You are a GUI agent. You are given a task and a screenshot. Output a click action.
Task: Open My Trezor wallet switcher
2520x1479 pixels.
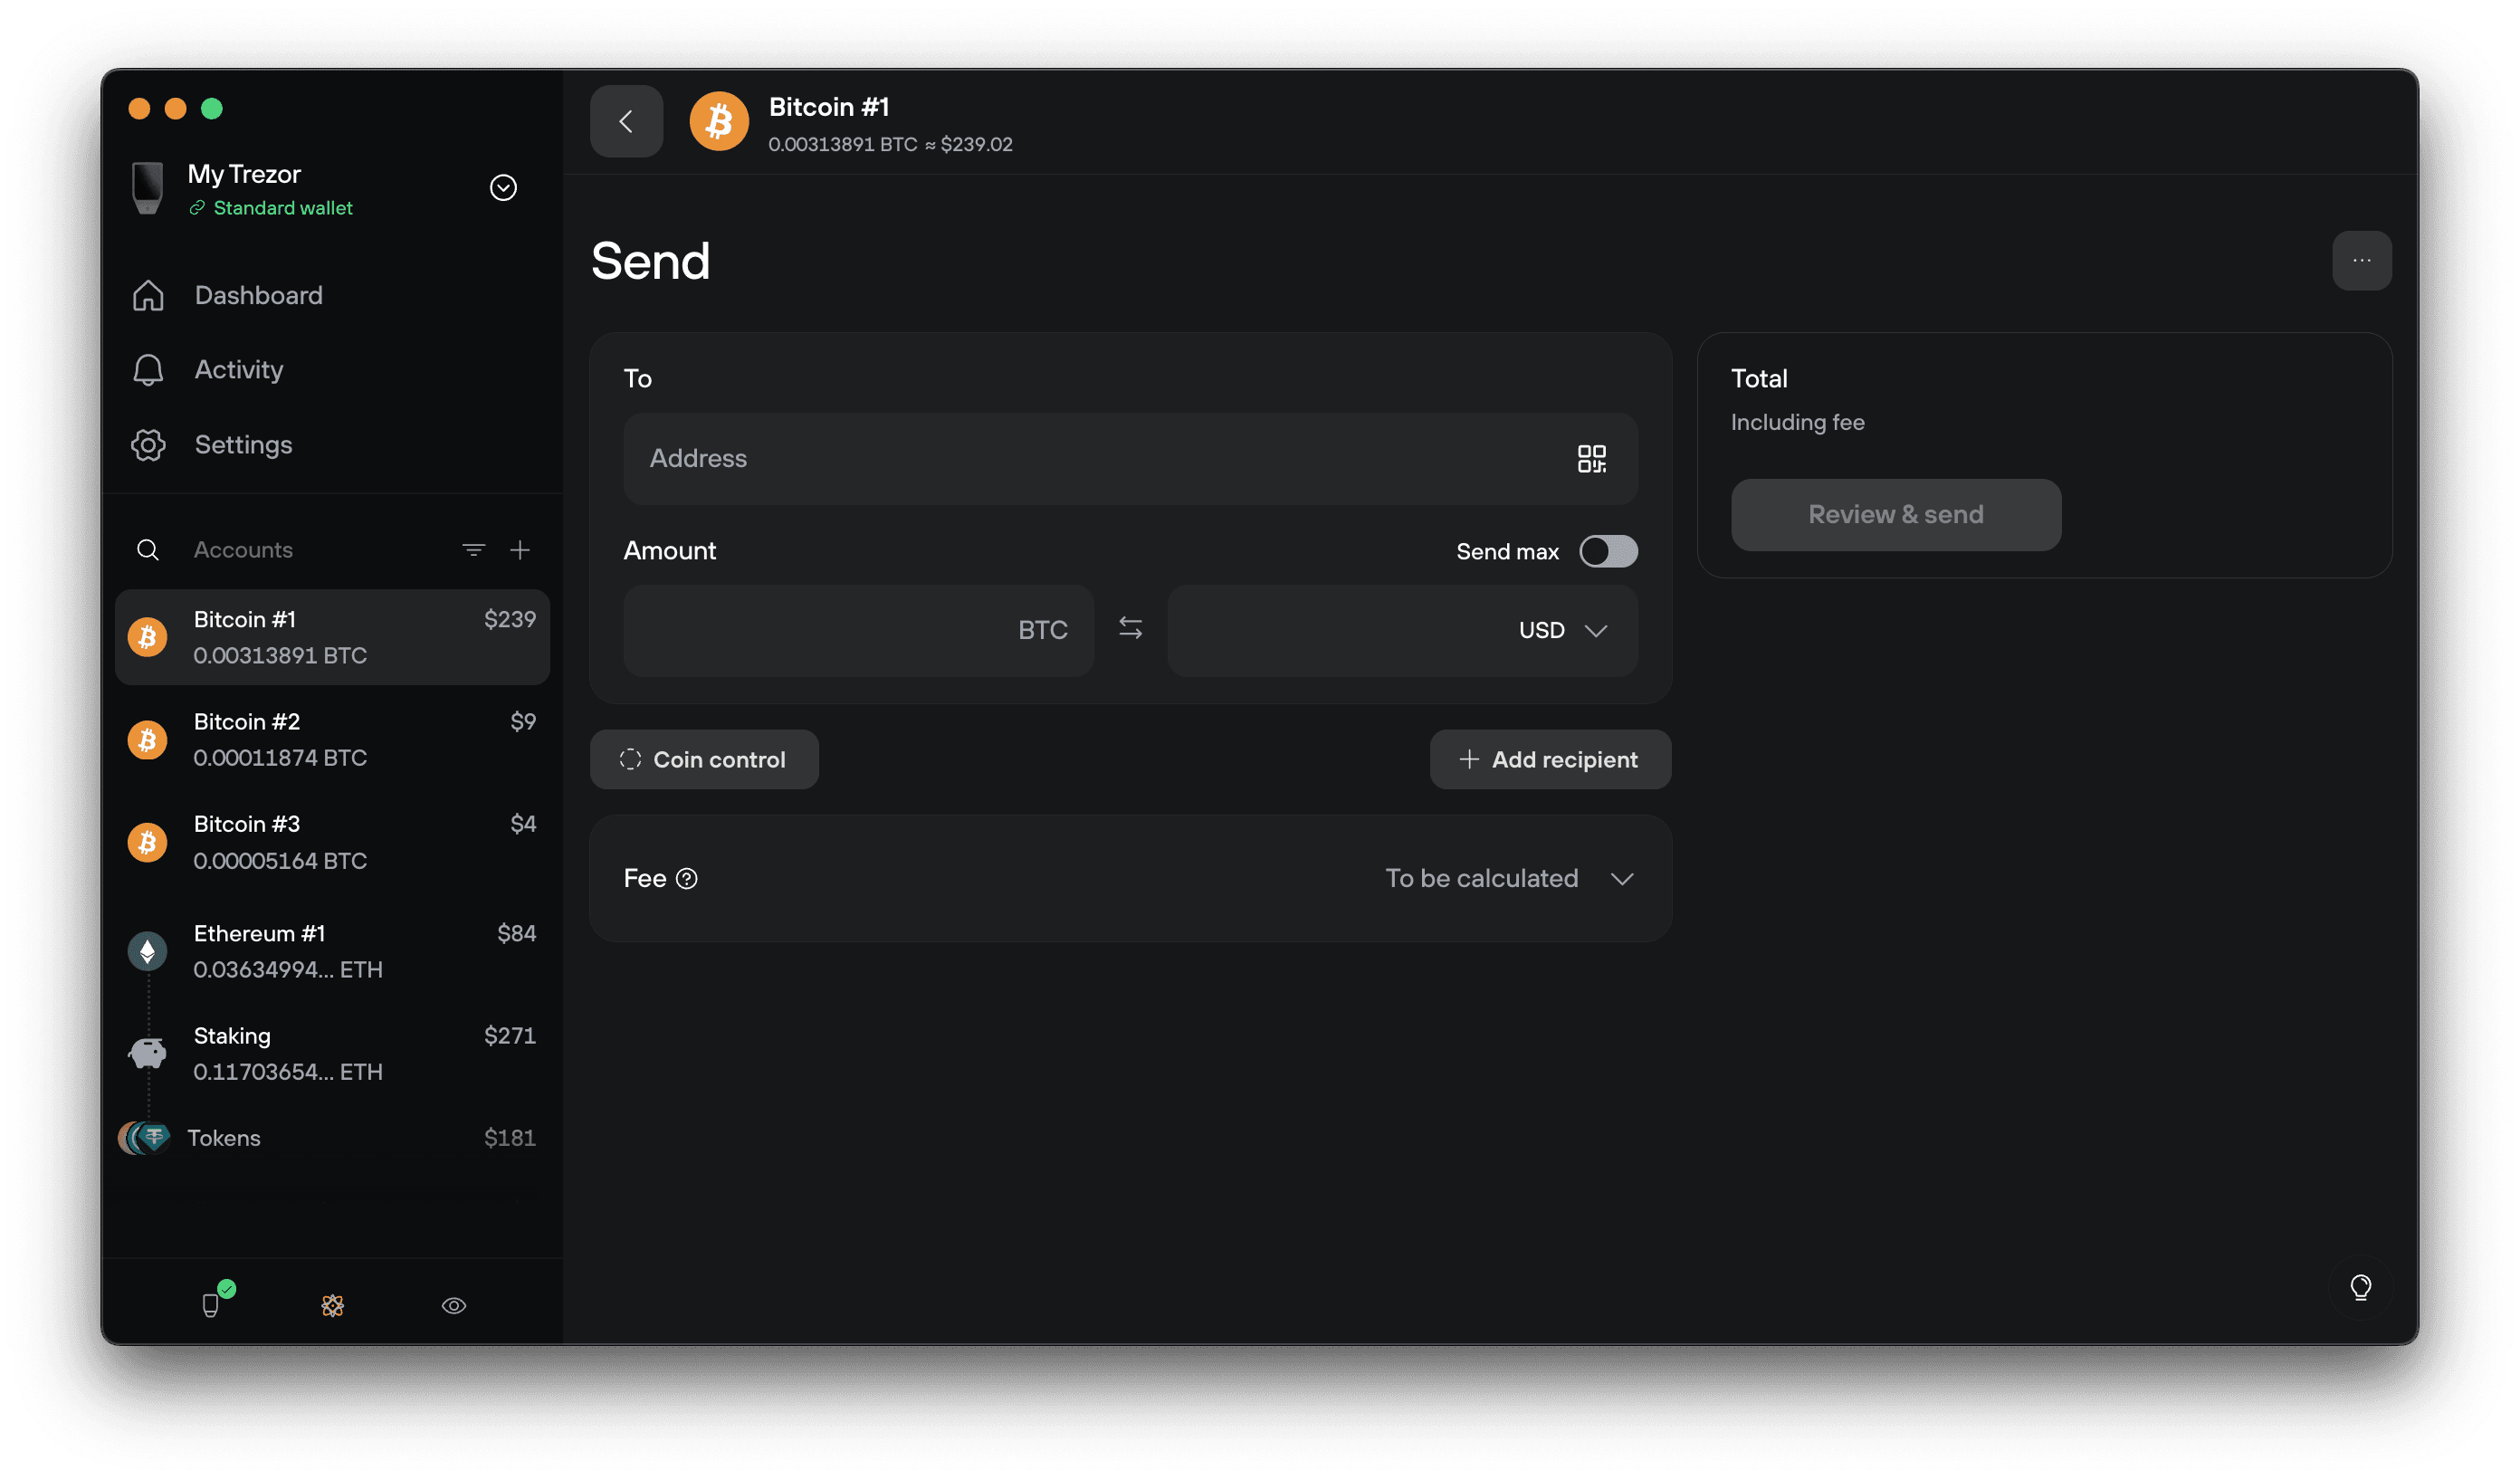pos(503,188)
